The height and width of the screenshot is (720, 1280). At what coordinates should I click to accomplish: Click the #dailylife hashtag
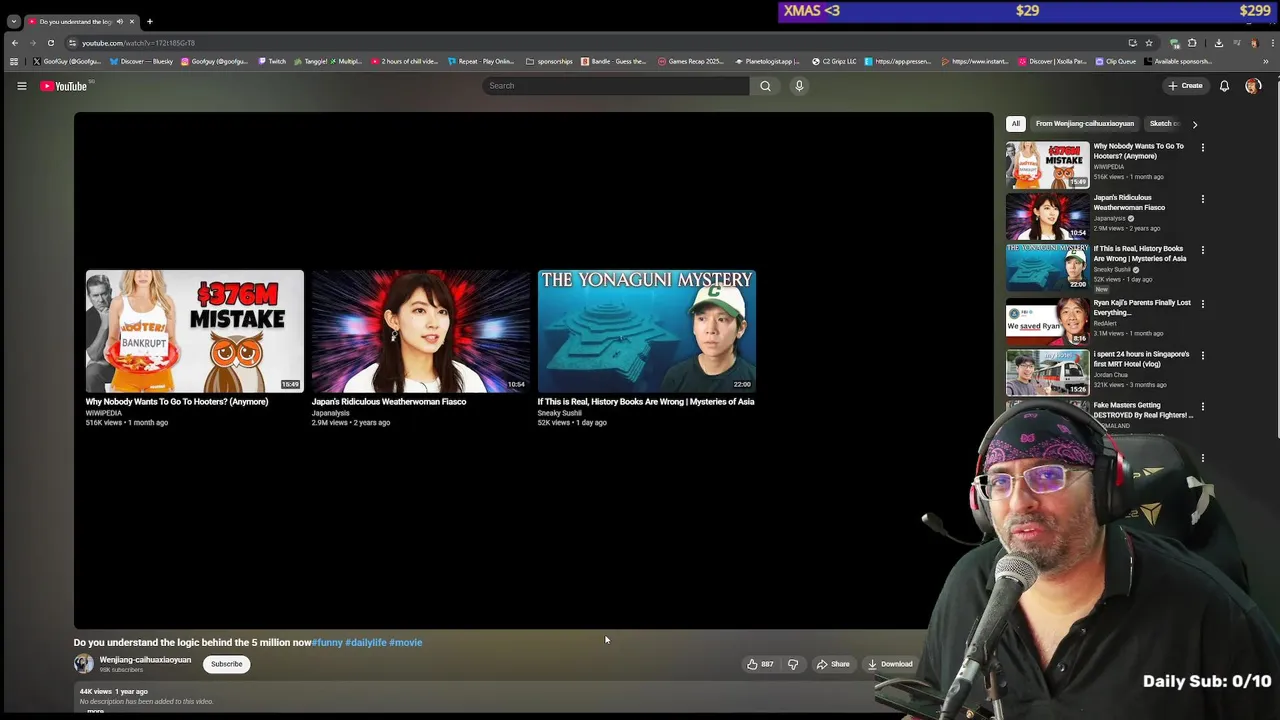[366, 643]
